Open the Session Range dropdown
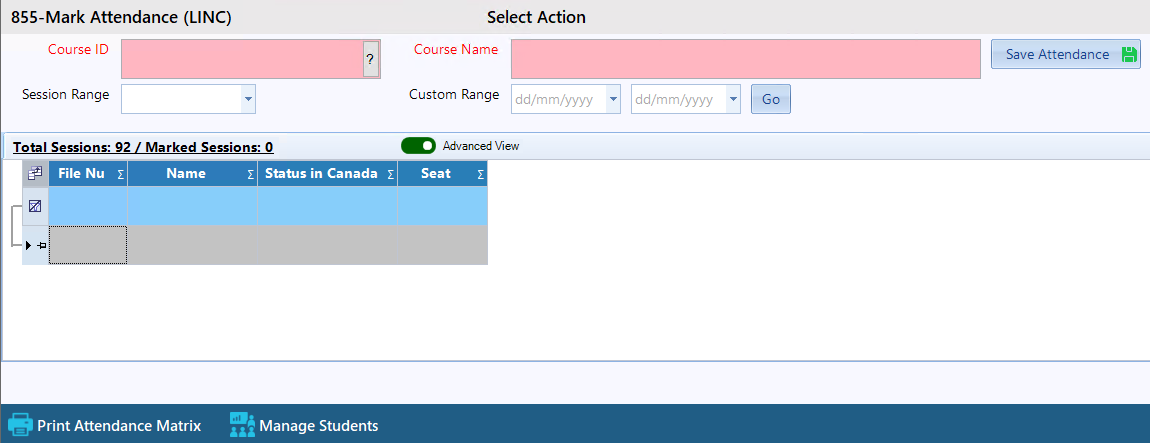 click(248, 99)
